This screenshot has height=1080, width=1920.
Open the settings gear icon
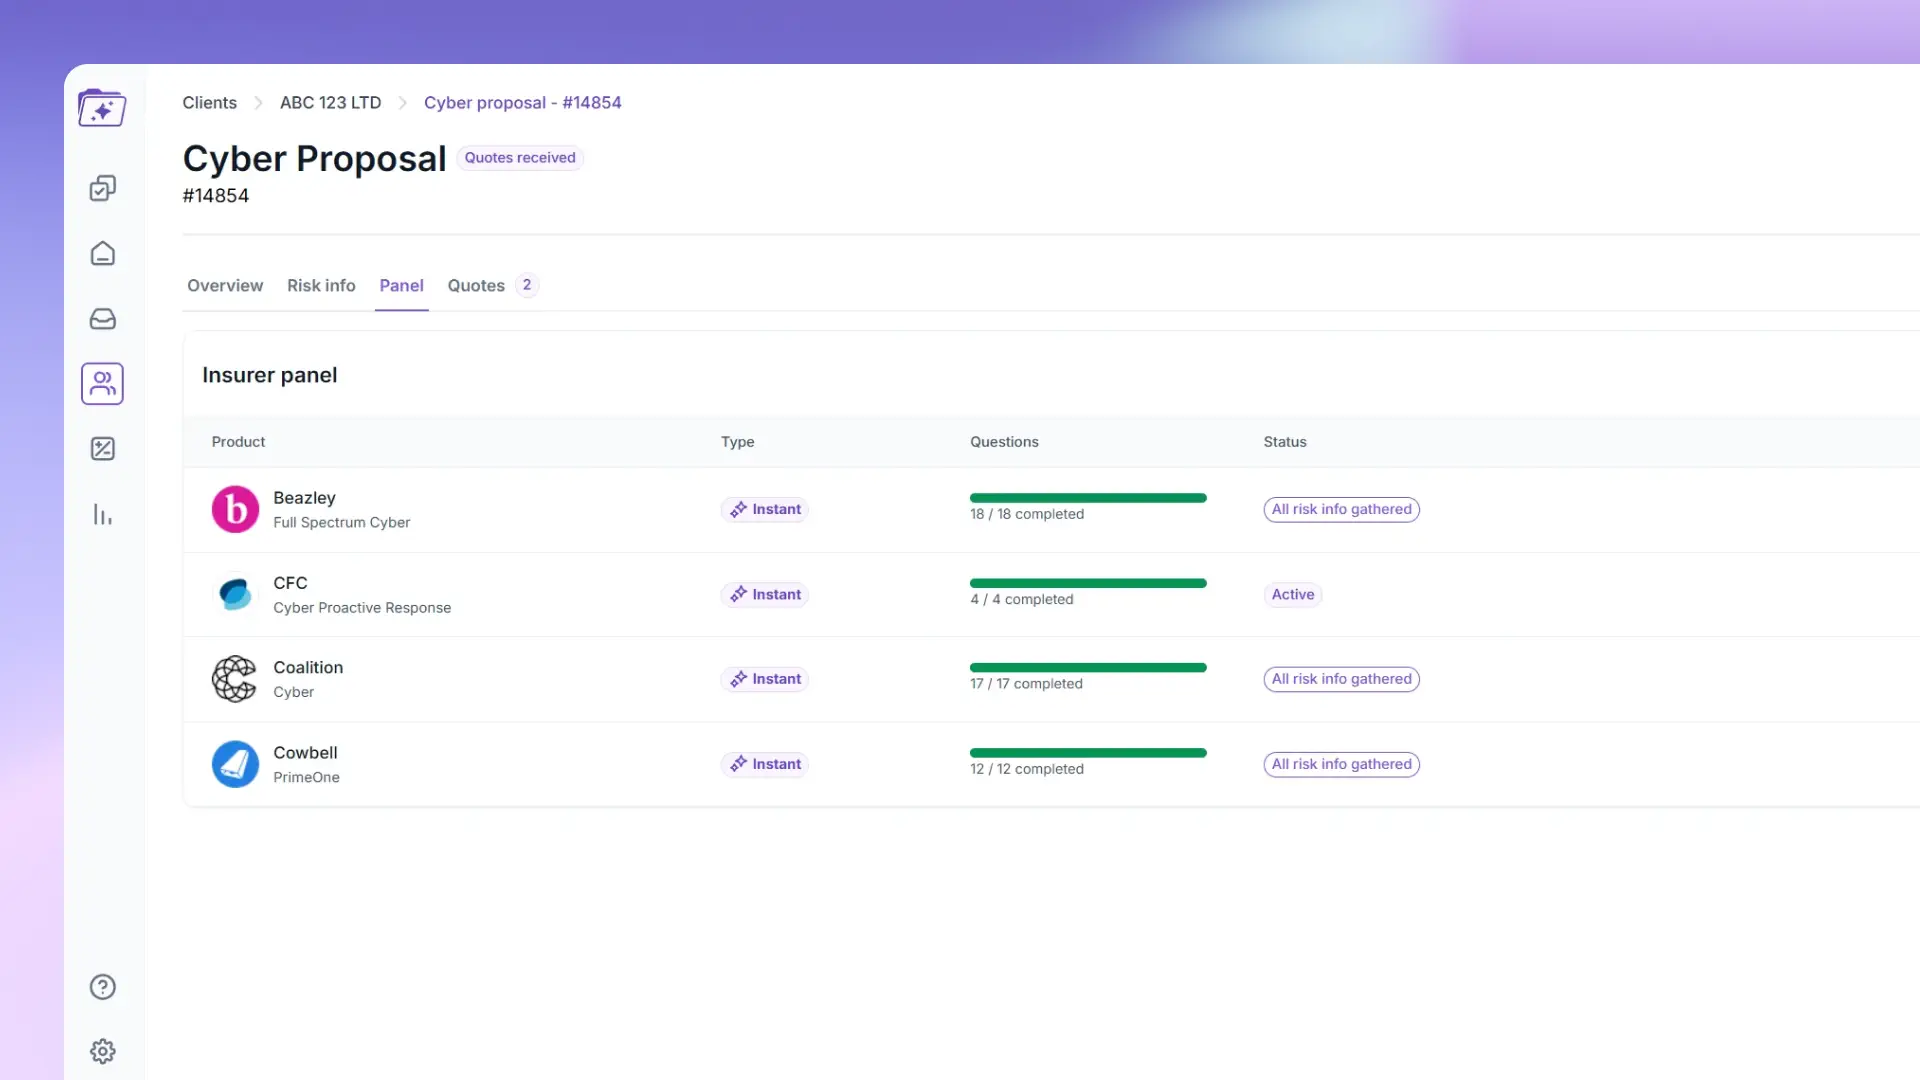pyautogui.click(x=102, y=1051)
